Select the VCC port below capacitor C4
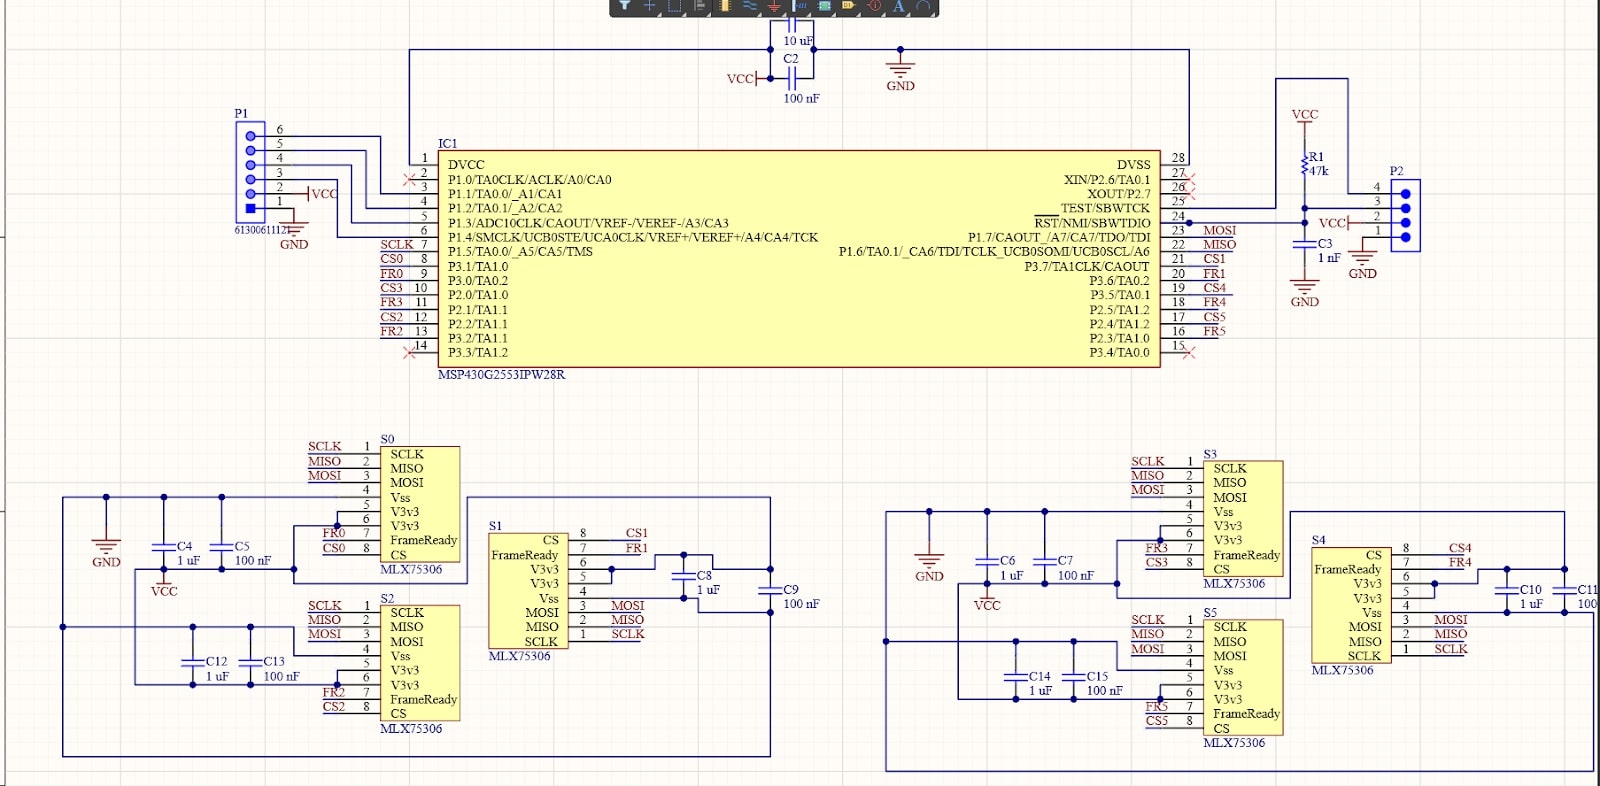This screenshot has height=786, width=1600. click(164, 586)
